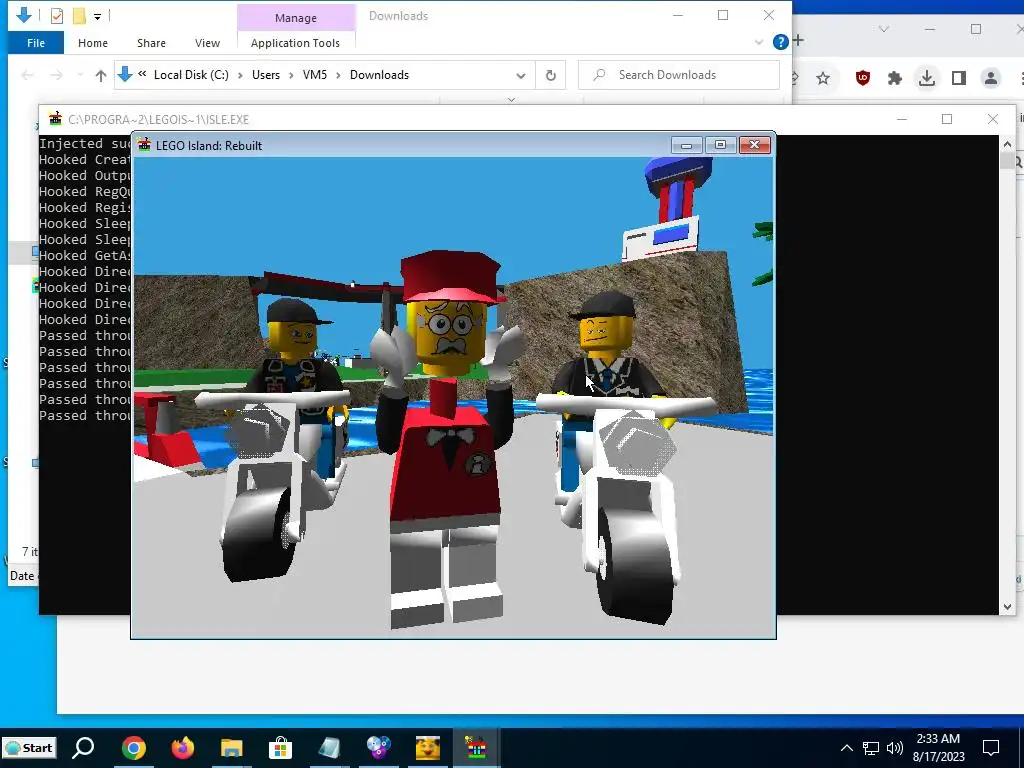The height and width of the screenshot is (768, 1024).
Task: Select Local Disk (C:) in address path
Action: pyautogui.click(x=191, y=75)
